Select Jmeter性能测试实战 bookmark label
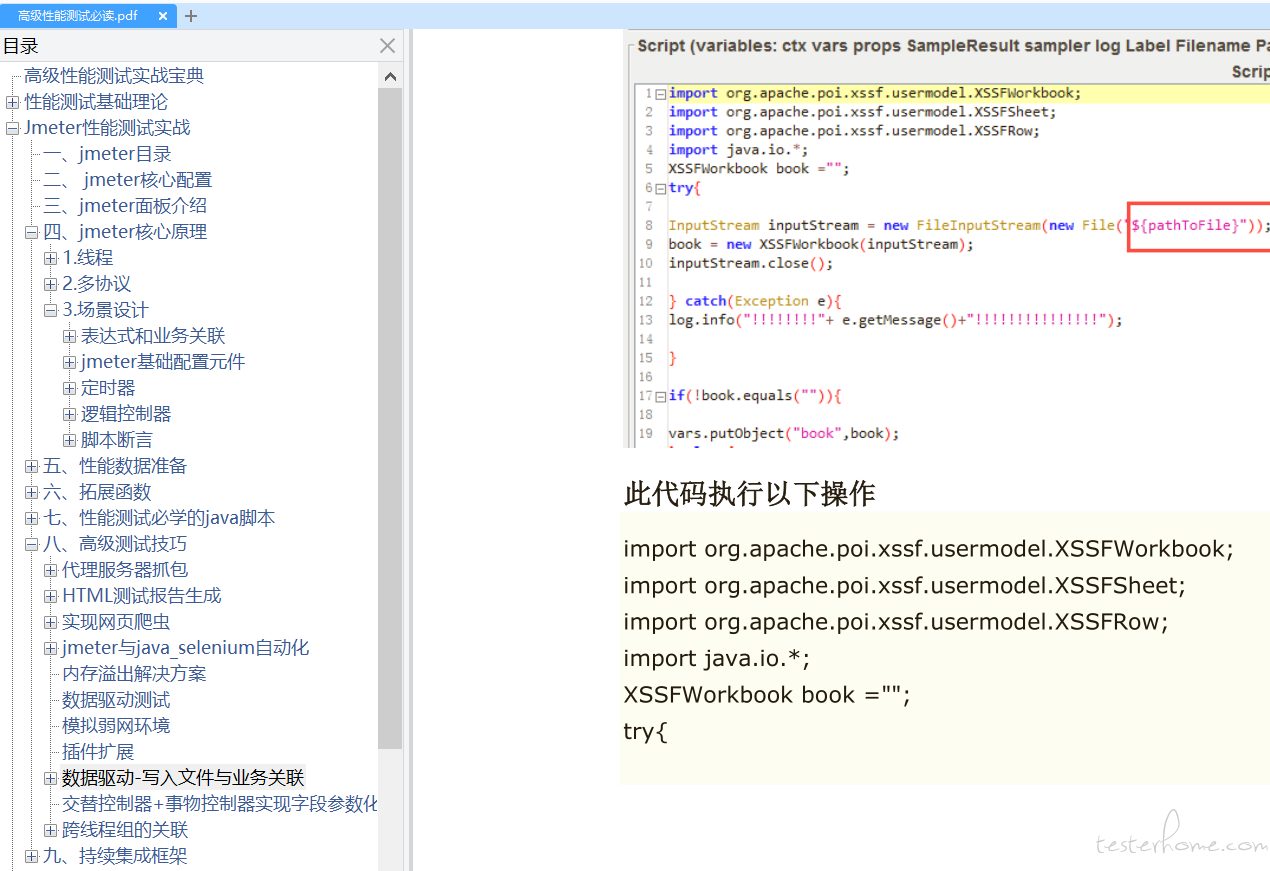 107,128
